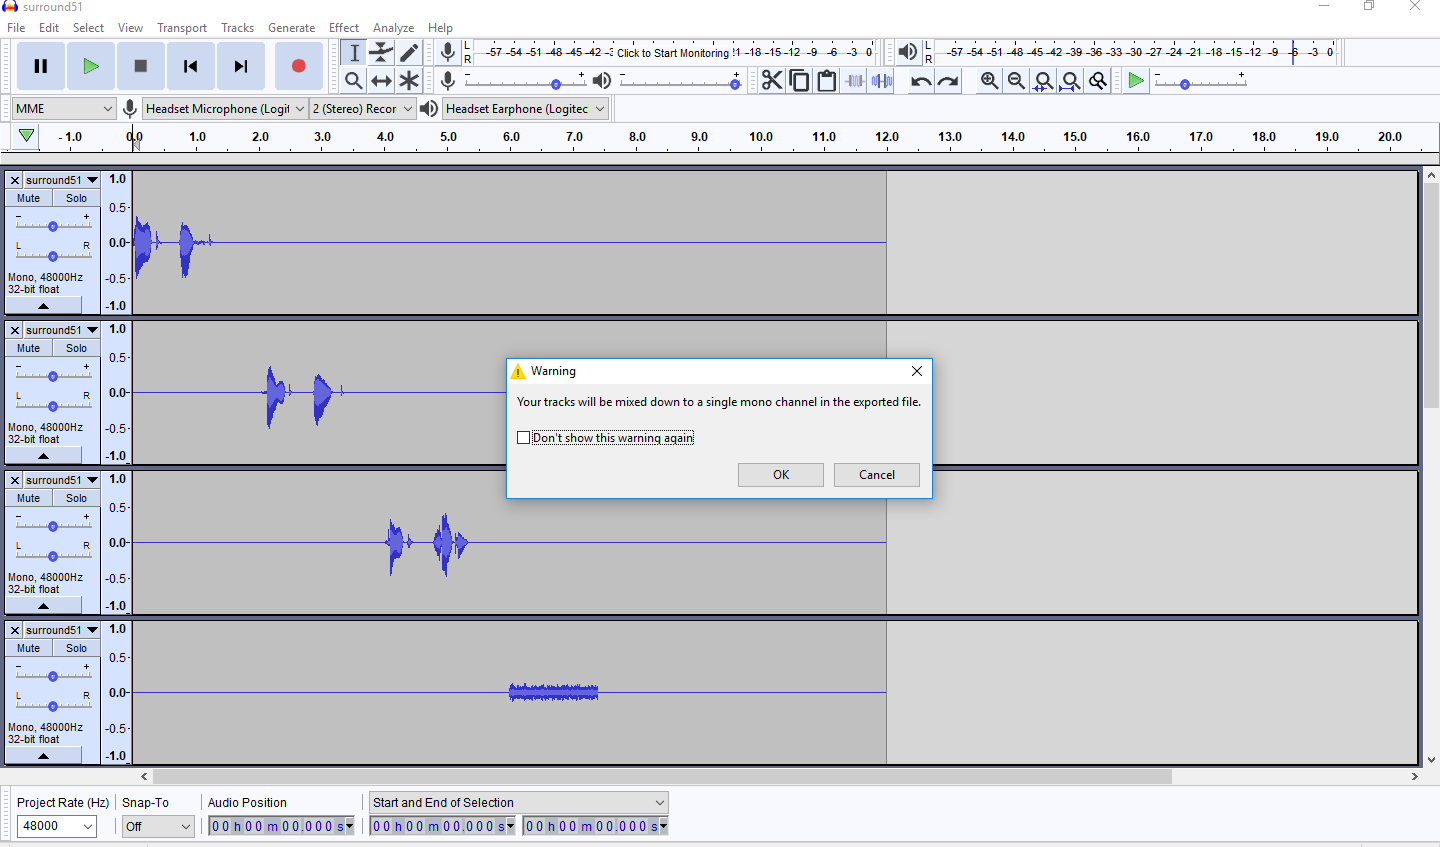Screen dimensions: 1440x847
Task: Open the Snap-To dropdown
Action: [158, 826]
